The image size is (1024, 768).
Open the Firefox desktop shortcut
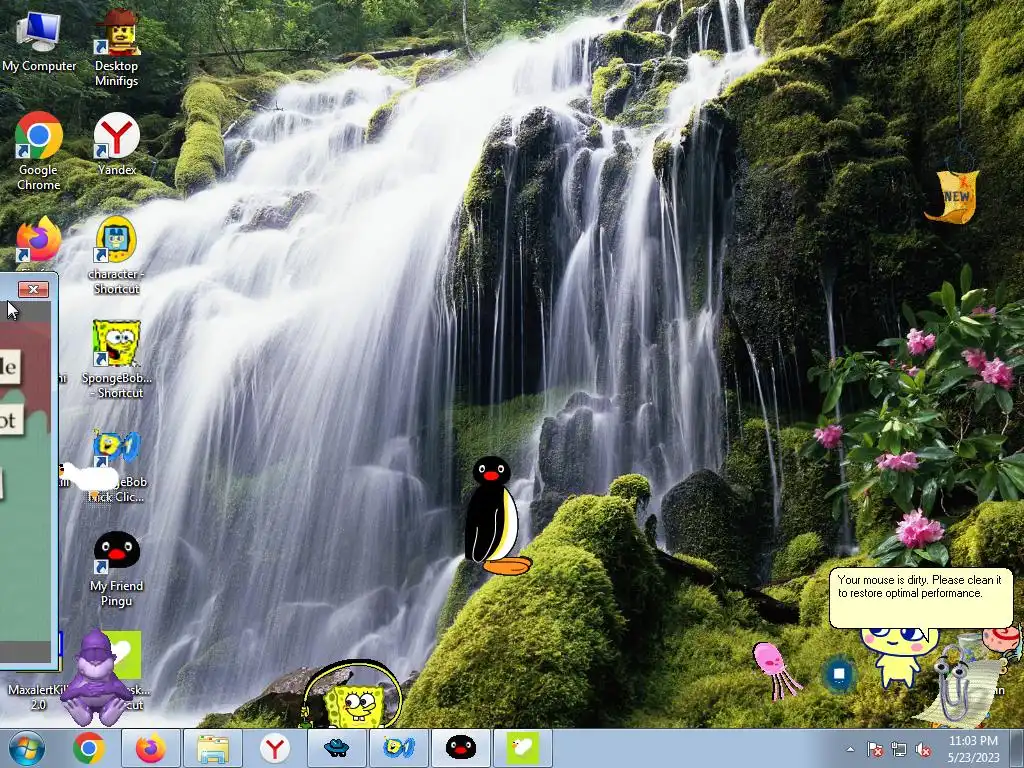pyautogui.click(x=39, y=240)
